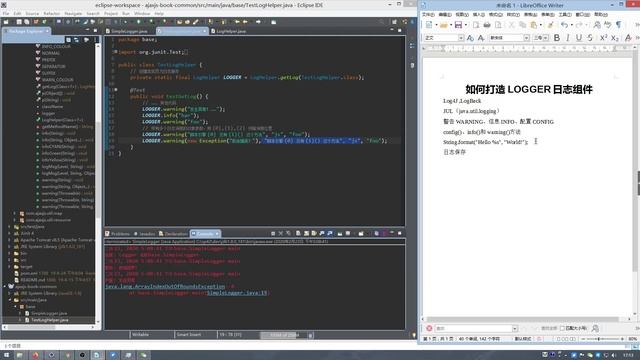Toggle Underline in LibreOffice Writer toolbar
This screenshot has width=640, height=360.
coord(579,38)
